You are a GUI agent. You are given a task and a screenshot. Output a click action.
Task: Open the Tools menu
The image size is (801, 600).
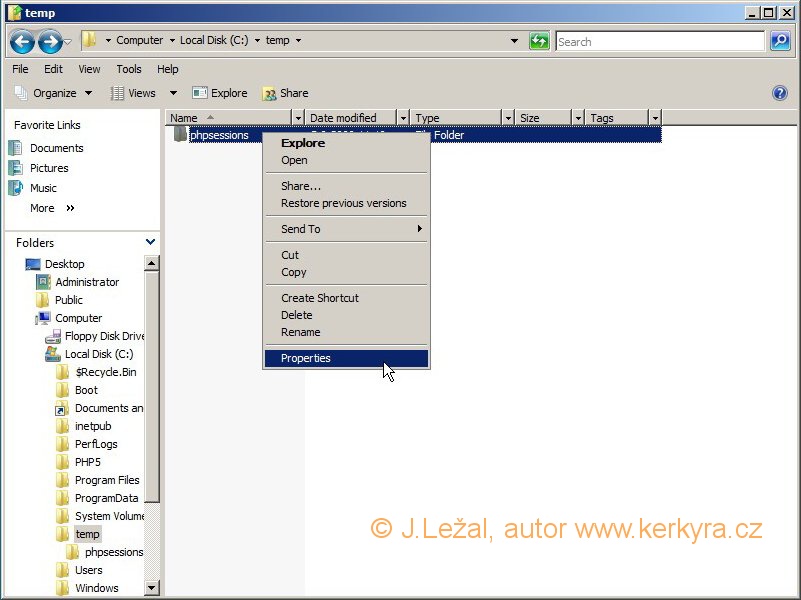tap(129, 69)
